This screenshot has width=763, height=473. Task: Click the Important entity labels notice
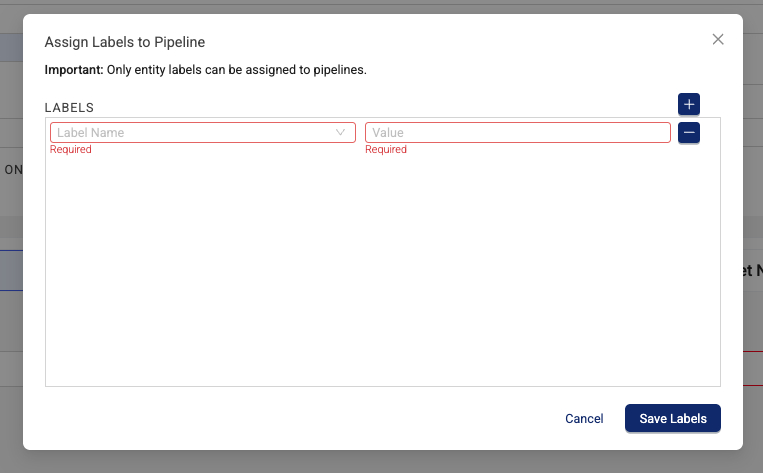pyautogui.click(x=205, y=70)
